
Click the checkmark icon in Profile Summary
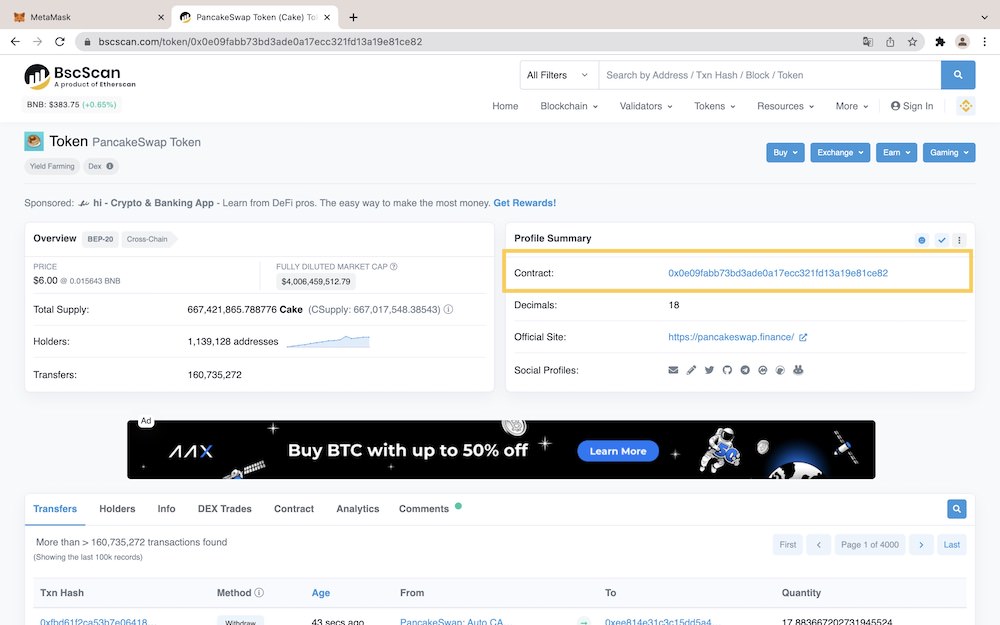tap(941, 240)
